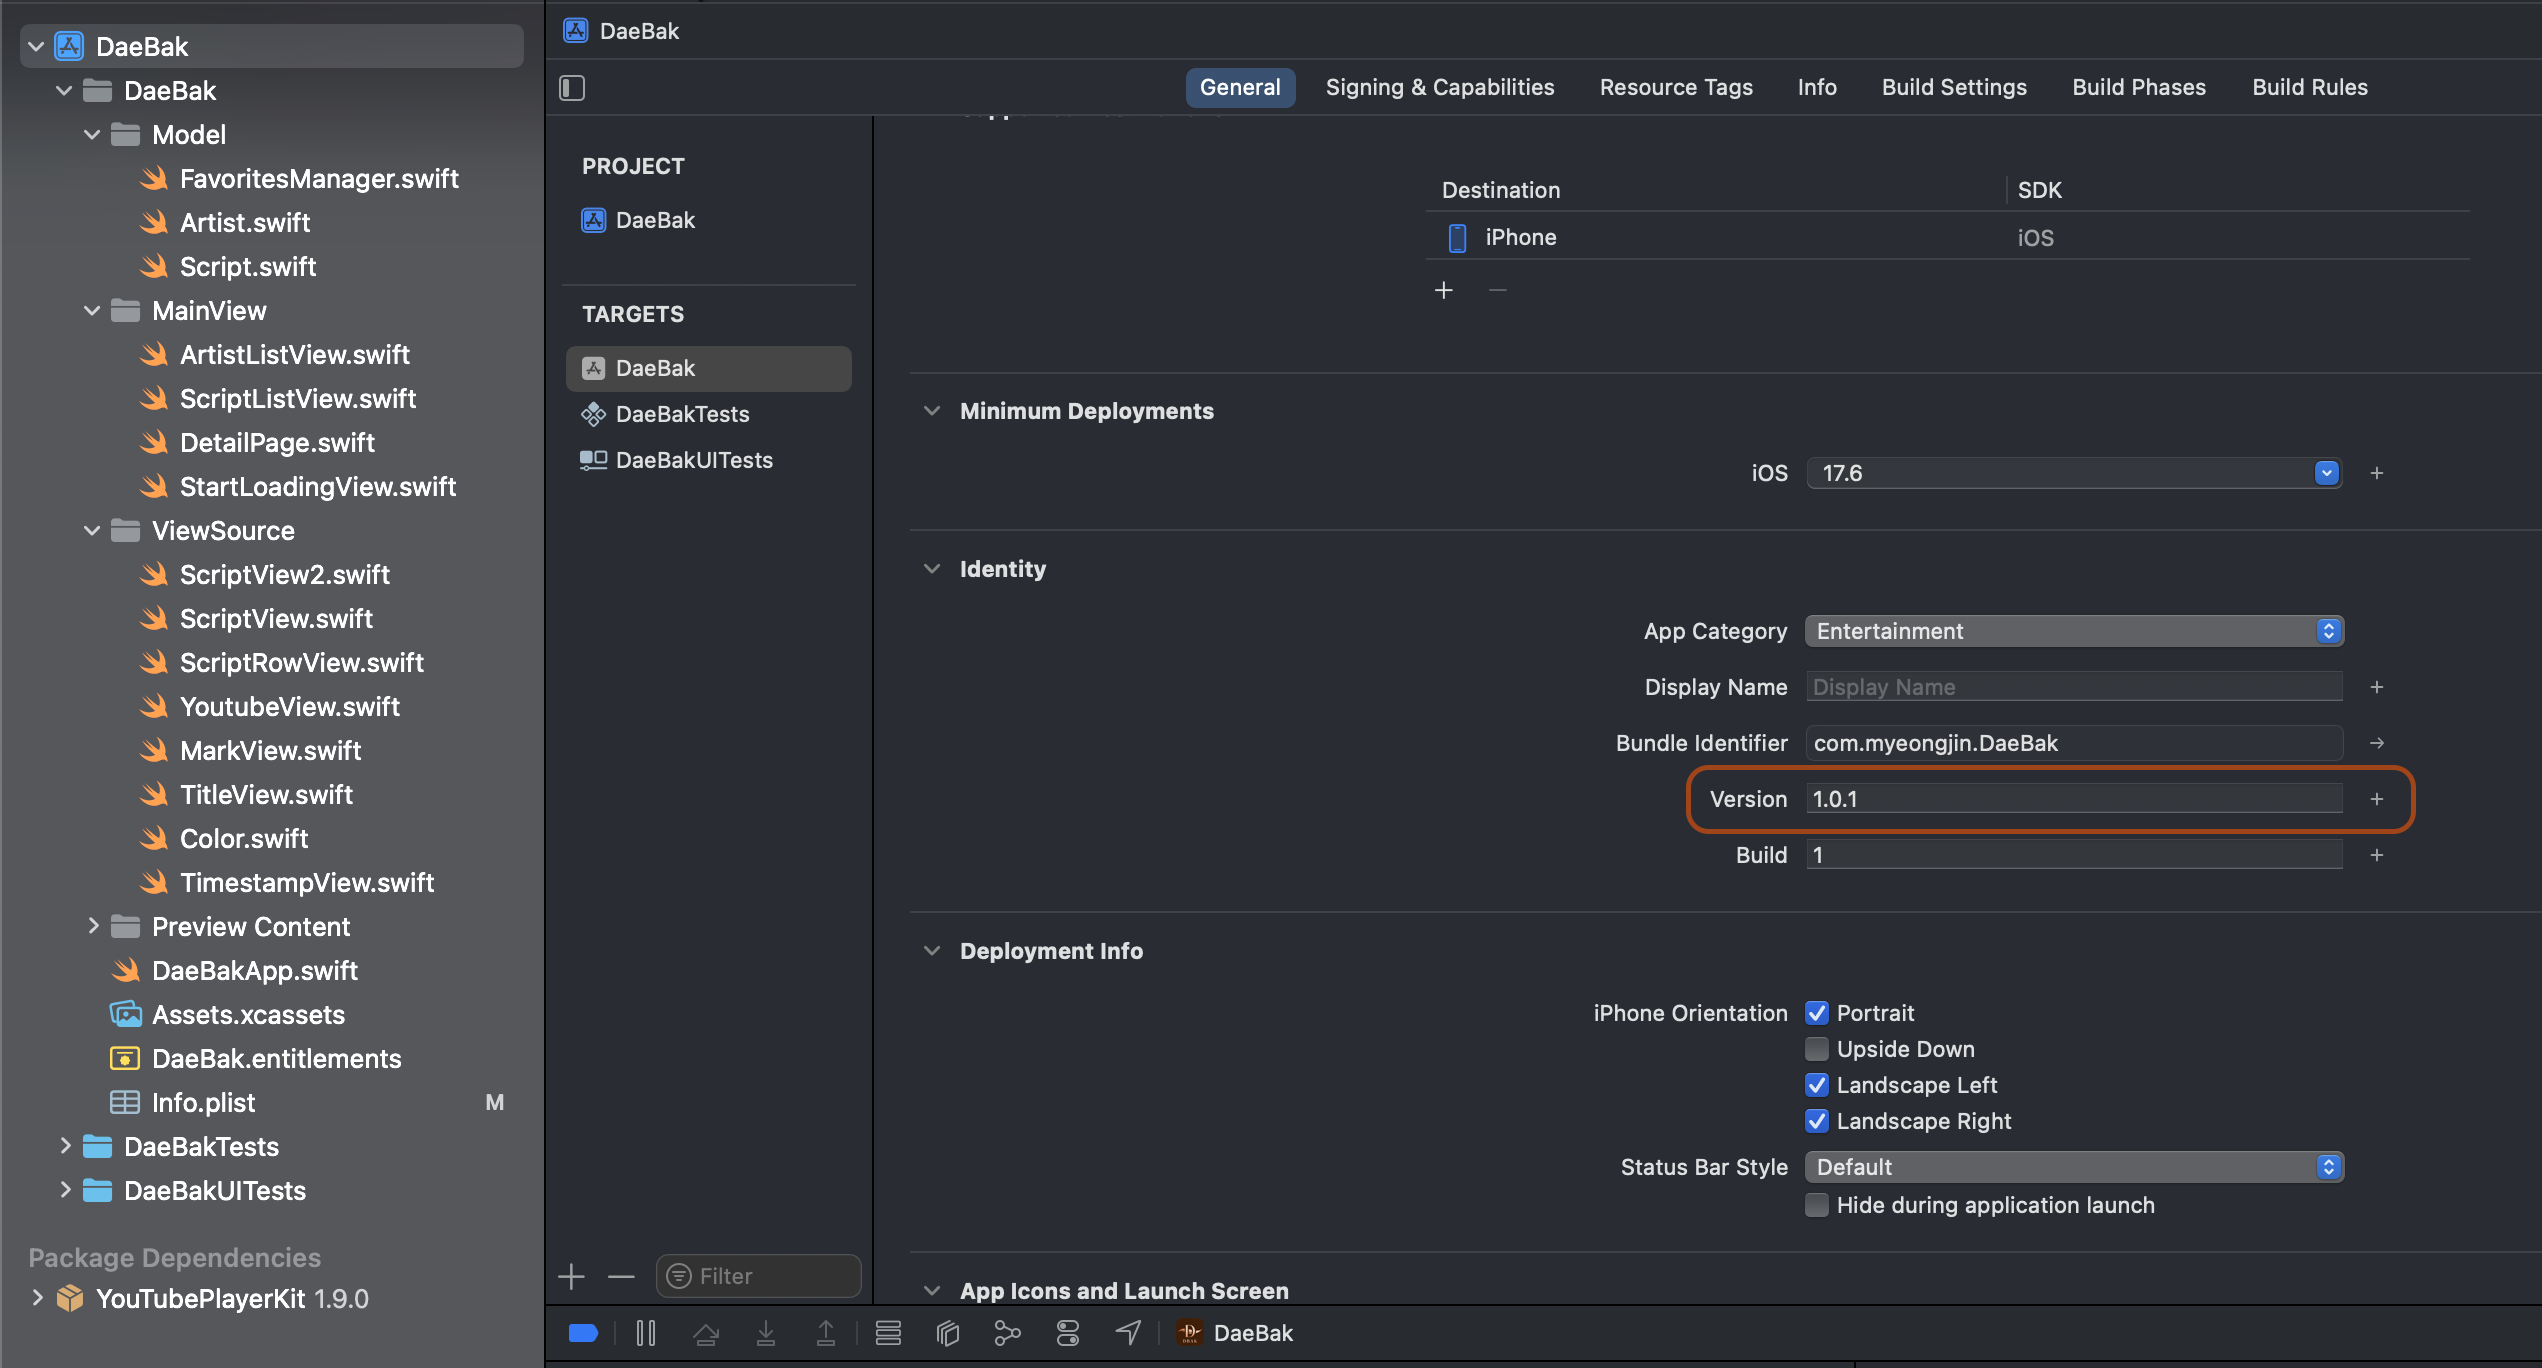Switch to Signing & Capabilities tab
The width and height of the screenshot is (2542, 1368).
coord(1440,88)
